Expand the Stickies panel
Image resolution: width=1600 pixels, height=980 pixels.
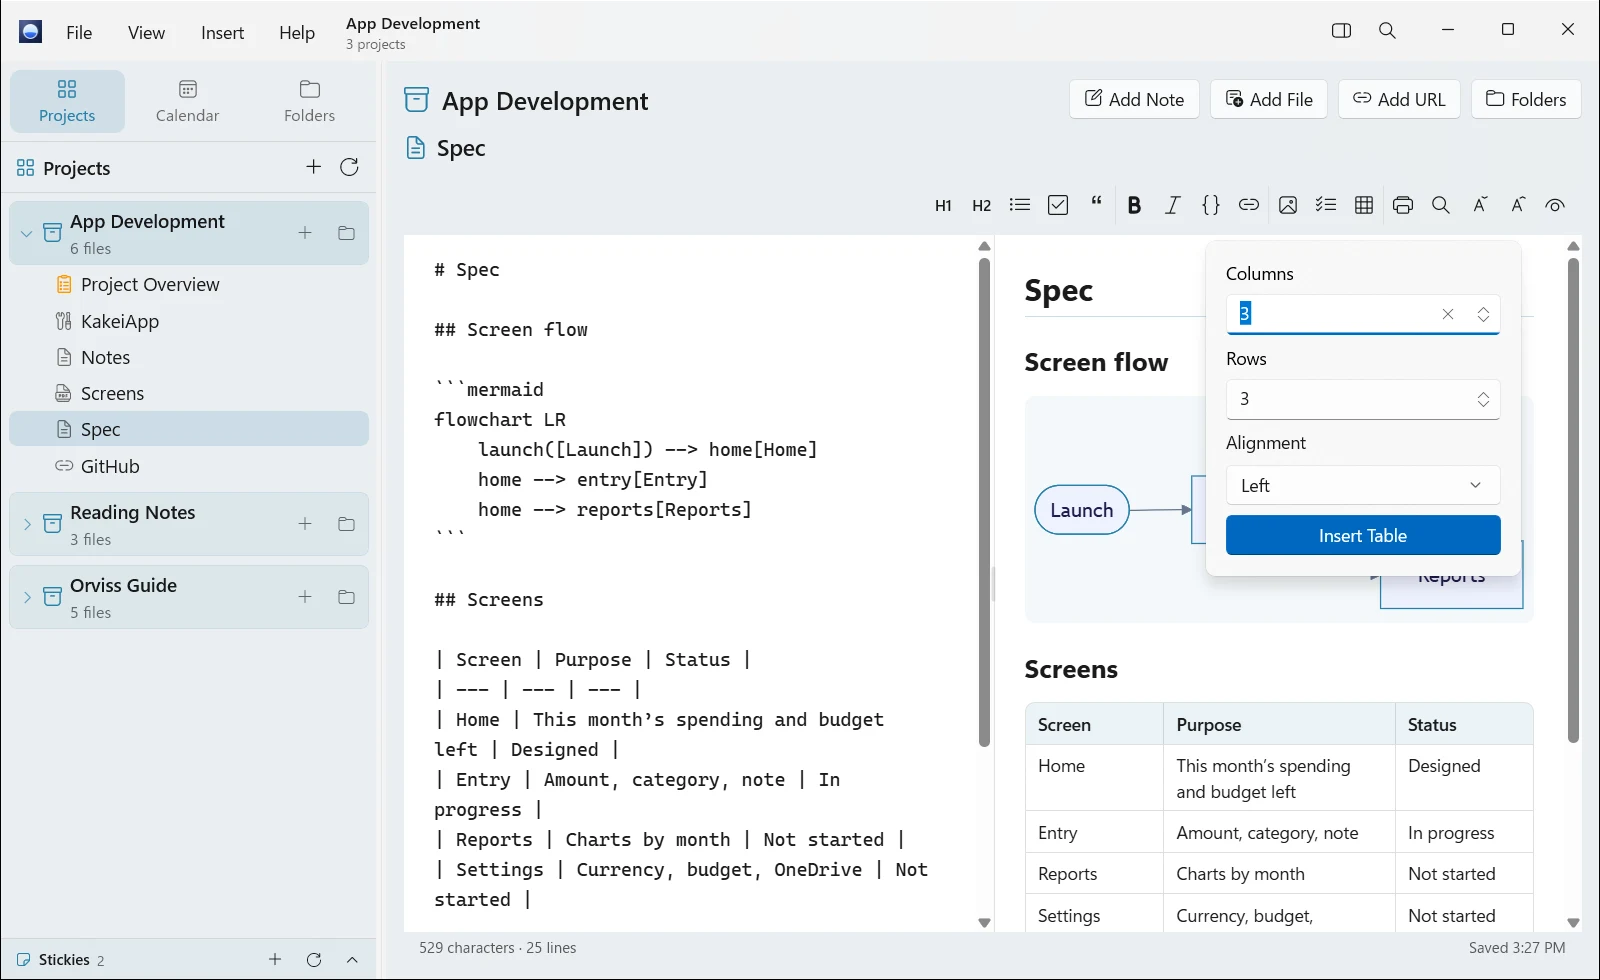click(352, 959)
